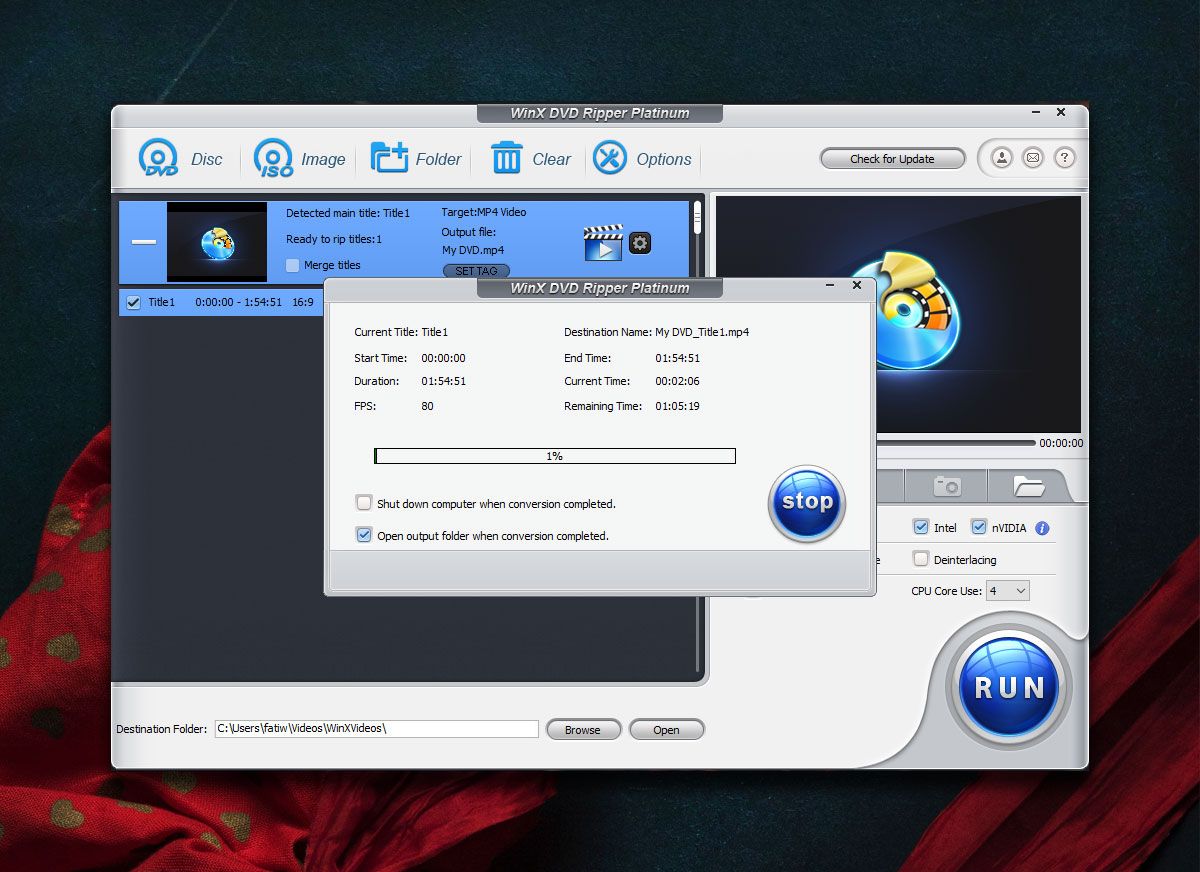Open the ISO Image loader
Screen dimensions: 1200x872
[x=273, y=158]
